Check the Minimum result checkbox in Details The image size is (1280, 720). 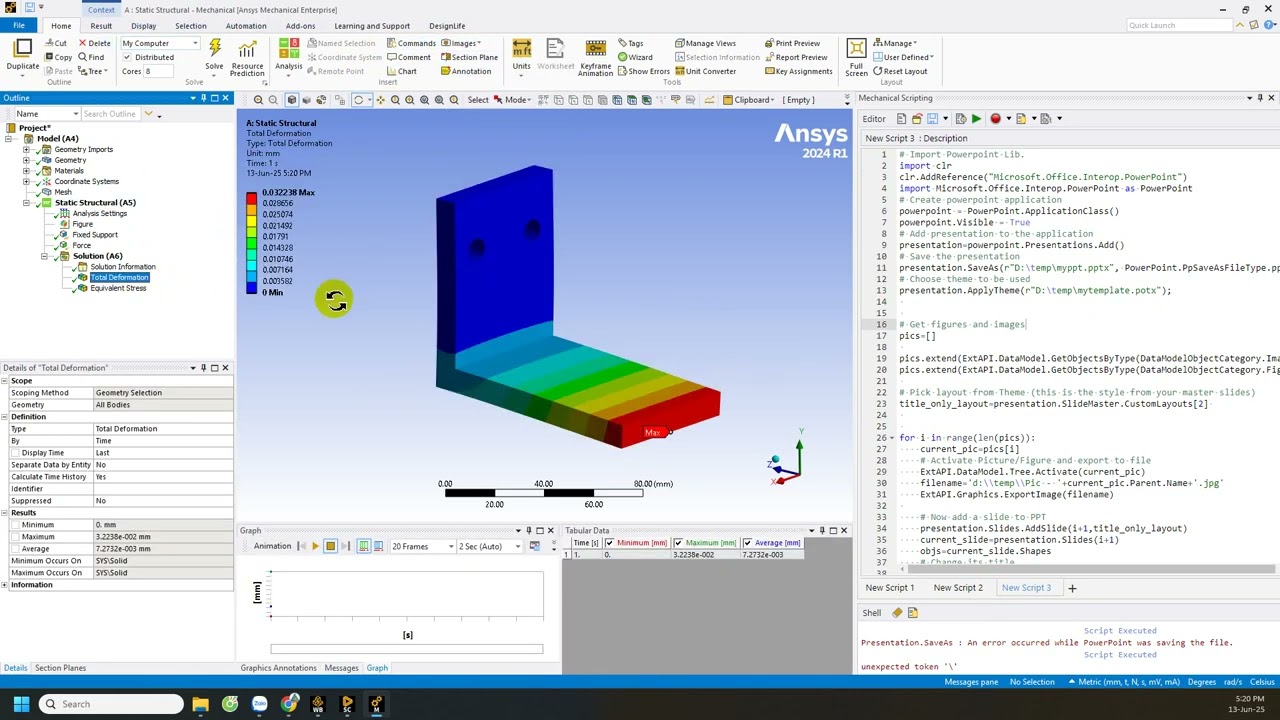(16, 525)
